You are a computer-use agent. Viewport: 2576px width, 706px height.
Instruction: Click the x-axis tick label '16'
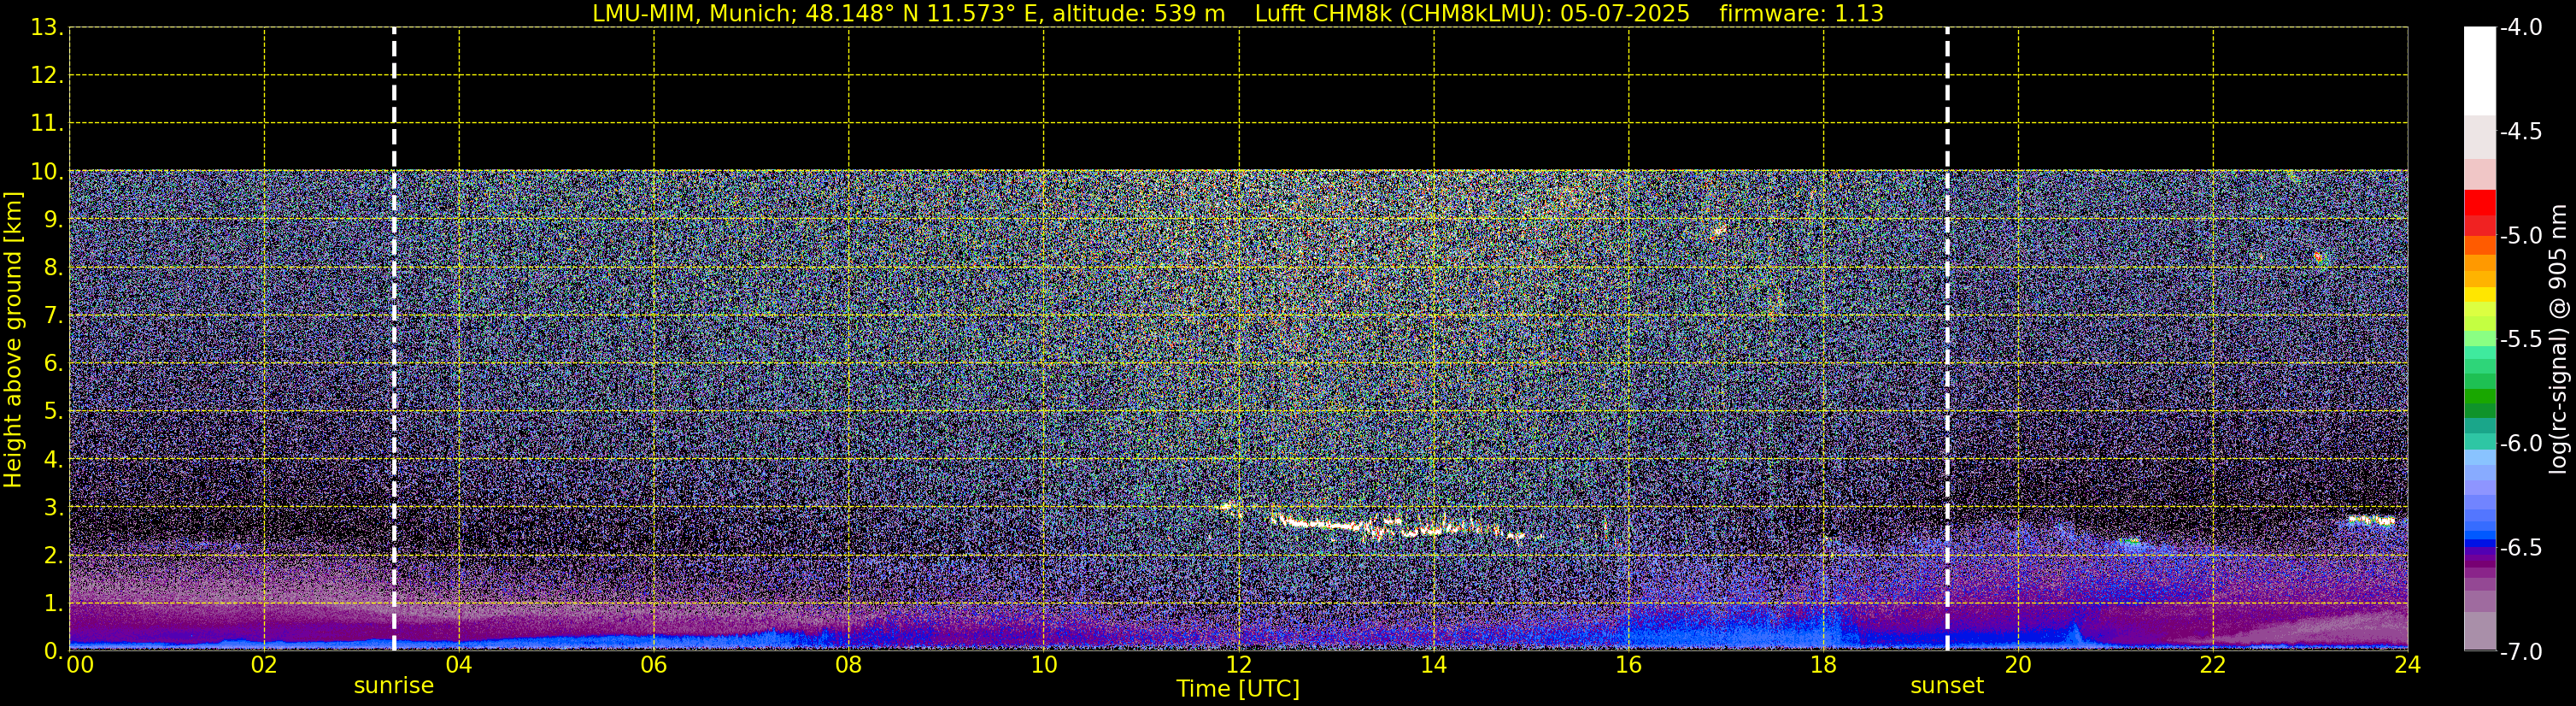(x=1629, y=665)
